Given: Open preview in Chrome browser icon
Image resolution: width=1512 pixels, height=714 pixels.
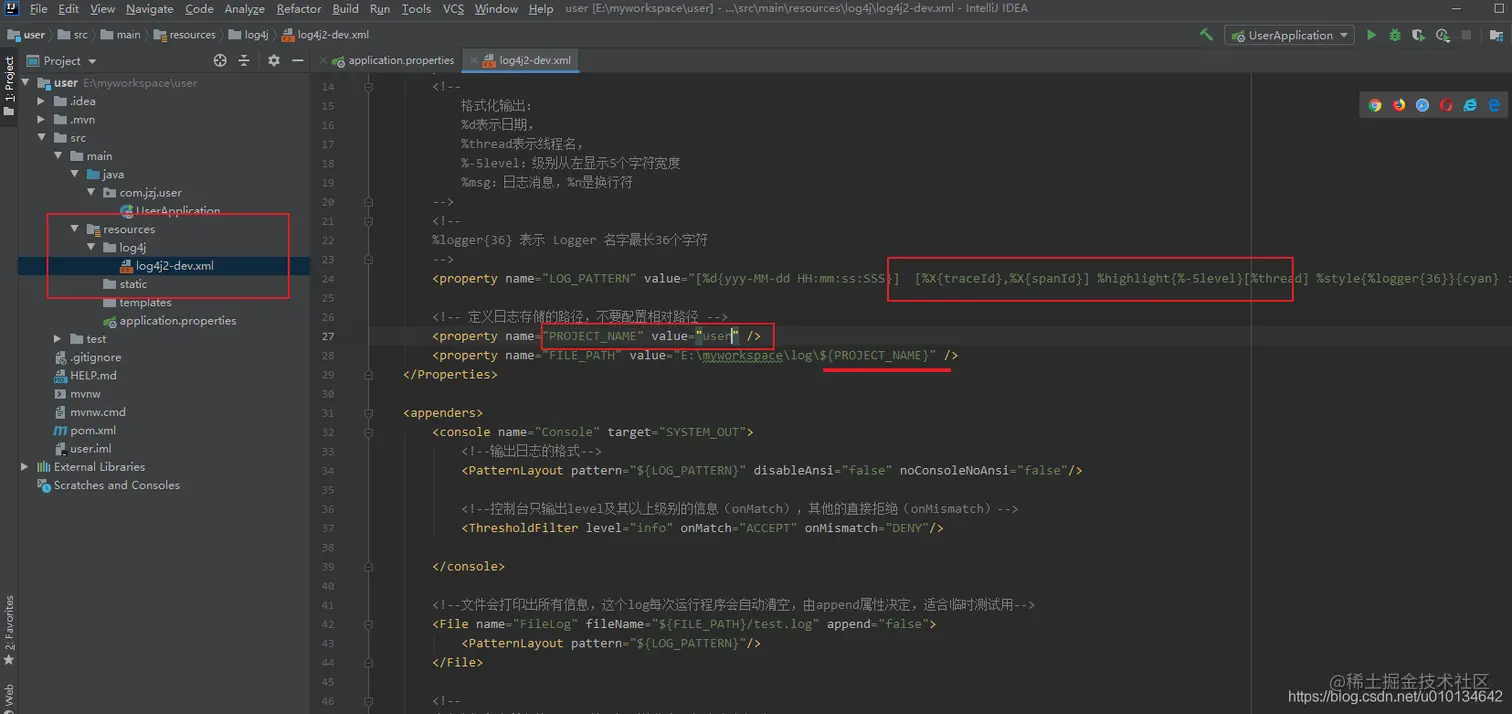Looking at the screenshot, I should point(1375,105).
